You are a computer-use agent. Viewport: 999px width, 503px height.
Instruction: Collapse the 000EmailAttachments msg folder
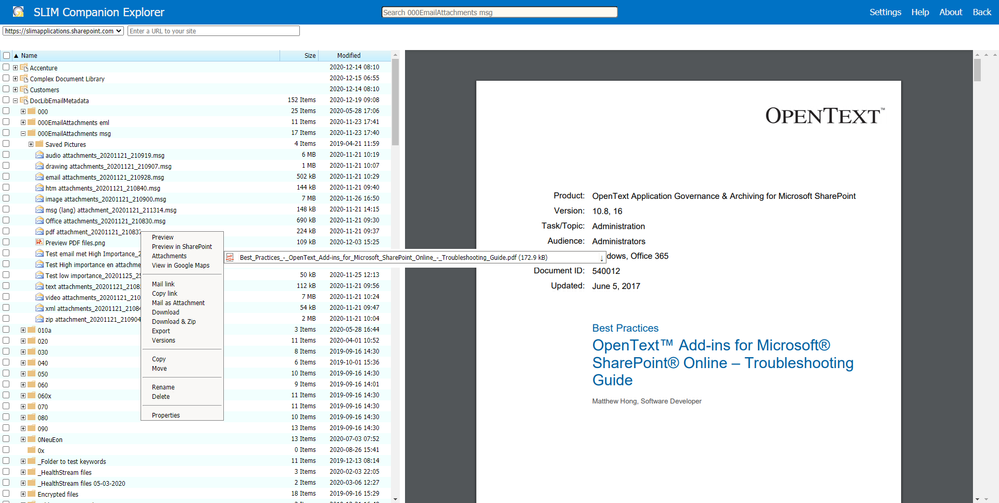pos(23,133)
